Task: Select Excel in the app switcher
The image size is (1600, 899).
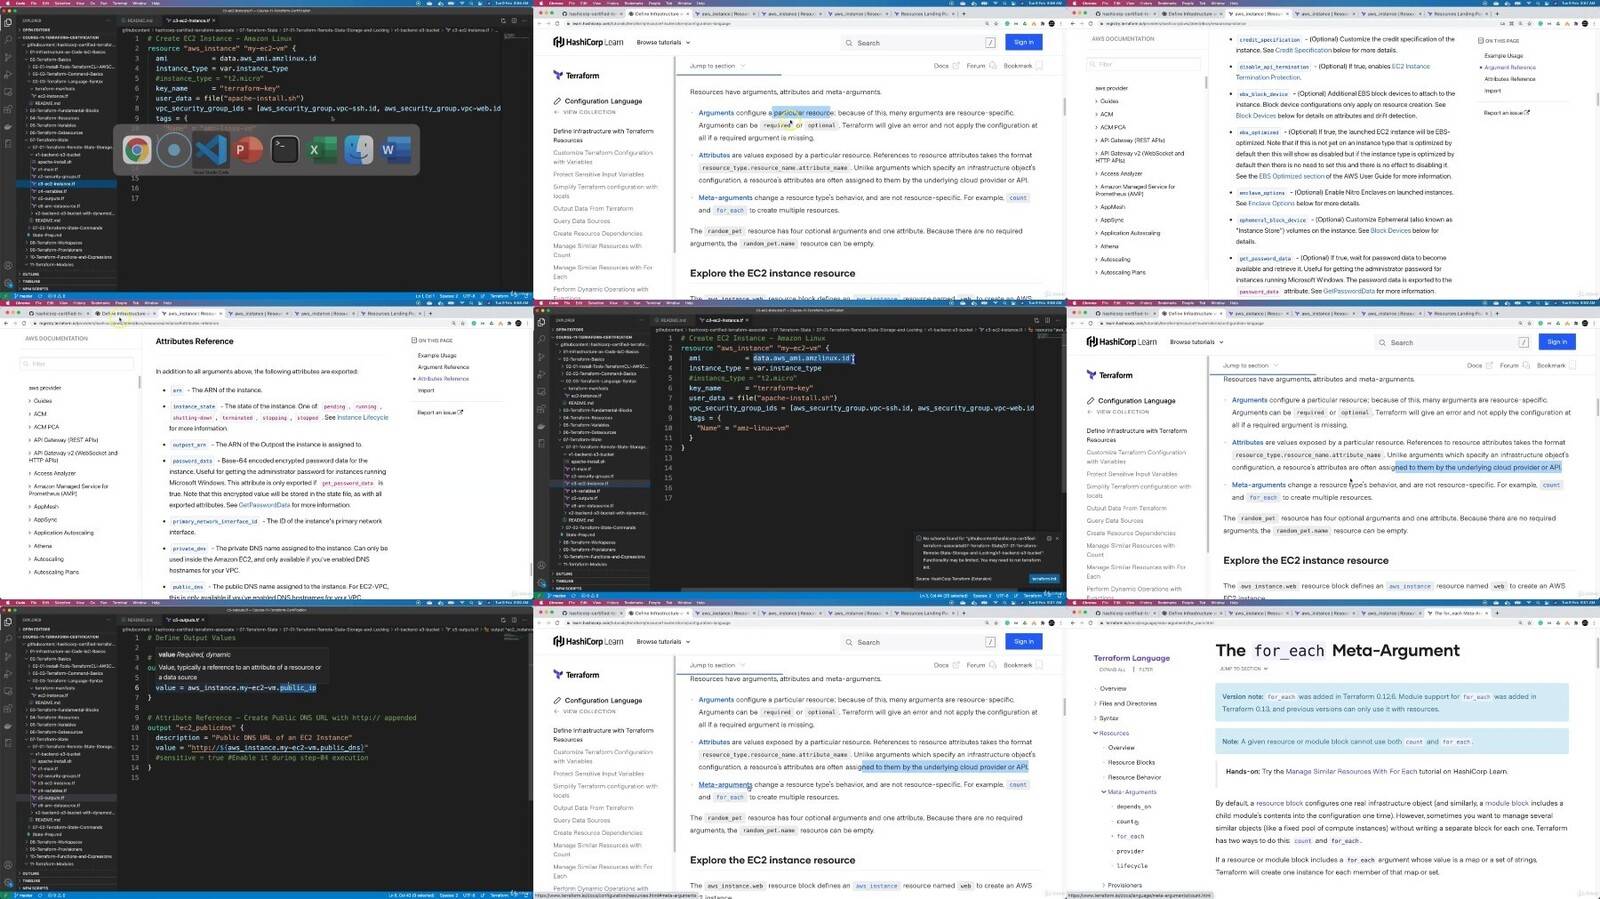Action: [322, 150]
